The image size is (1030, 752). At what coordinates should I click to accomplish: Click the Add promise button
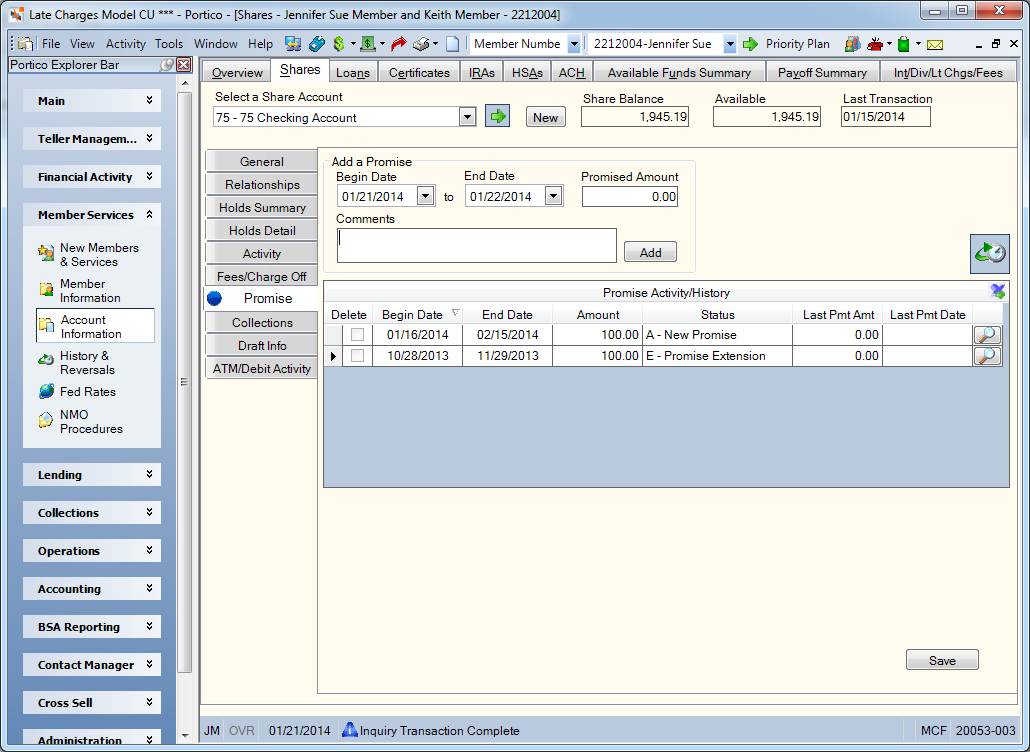[650, 252]
